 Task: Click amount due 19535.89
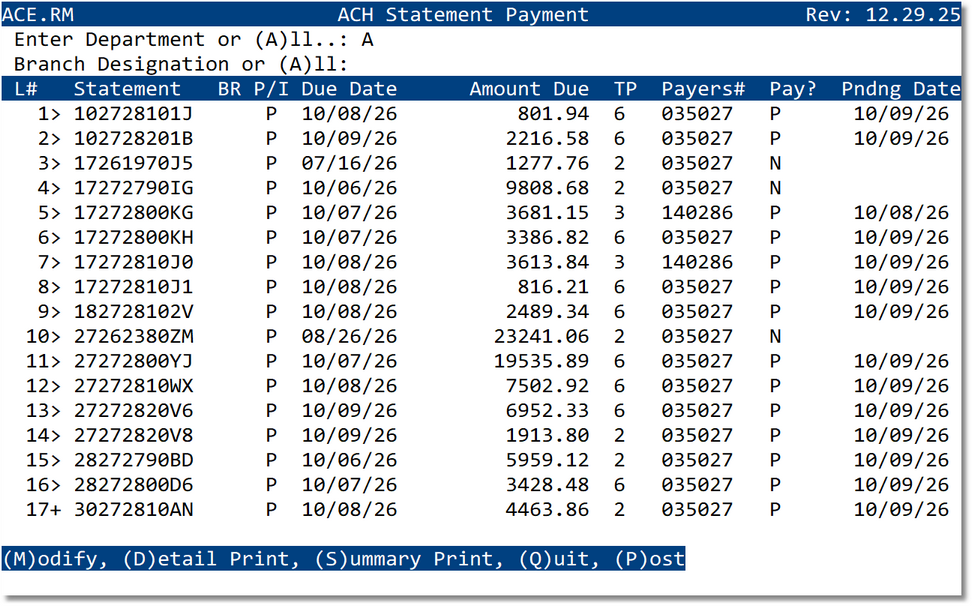[x=541, y=361]
